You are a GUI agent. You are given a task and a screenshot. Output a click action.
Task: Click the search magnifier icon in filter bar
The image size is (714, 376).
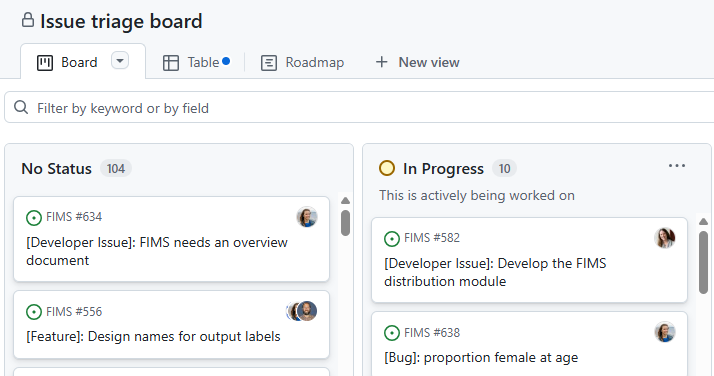(x=21, y=107)
